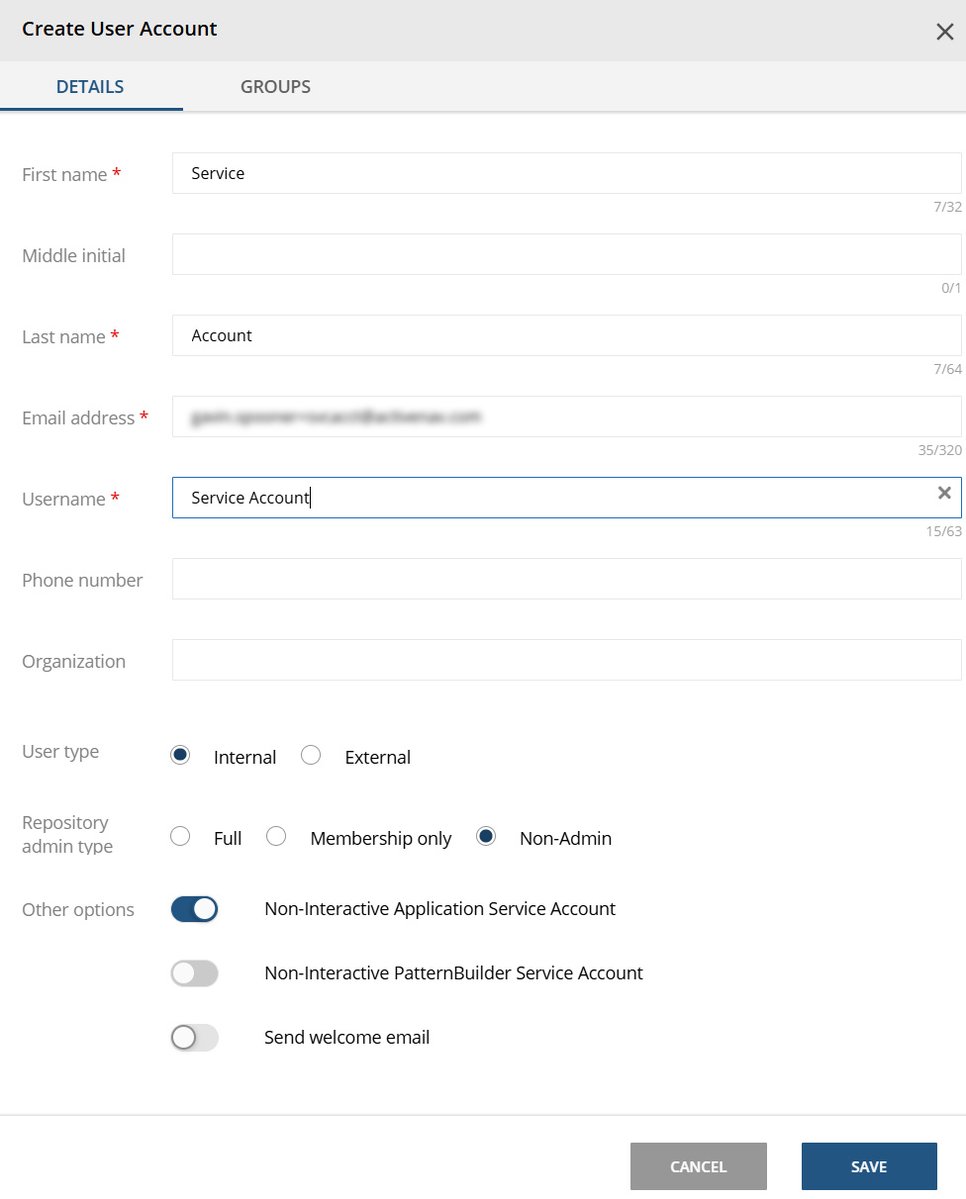Click the Organization field
This screenshot has width=966, height=1199.
click(x=566, y=659)
